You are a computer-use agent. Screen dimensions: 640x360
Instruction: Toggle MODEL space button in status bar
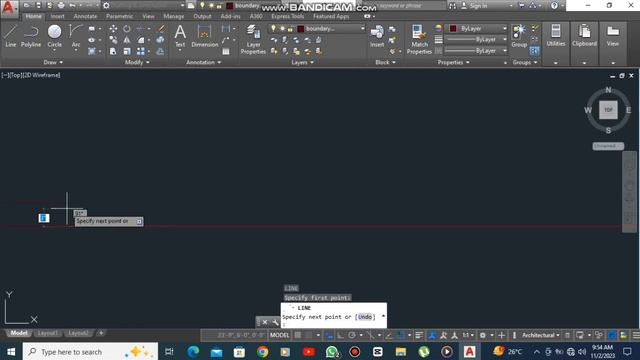(x=280, y=335)
